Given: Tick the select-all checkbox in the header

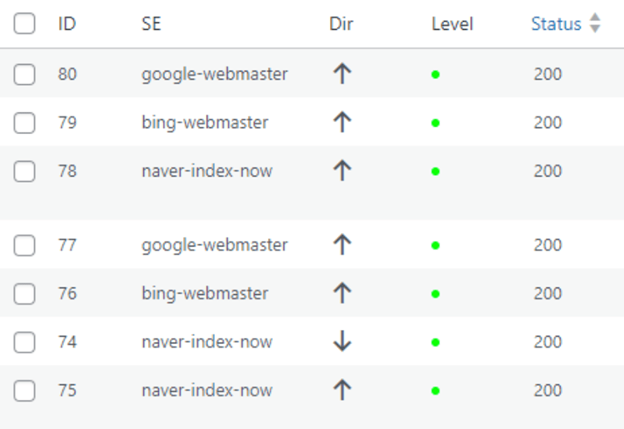Looking at the screenshot, I should point(24,23).
